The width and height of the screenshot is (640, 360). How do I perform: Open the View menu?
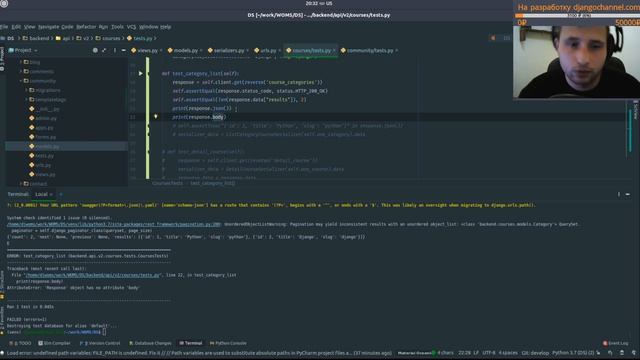coord(29,27)
